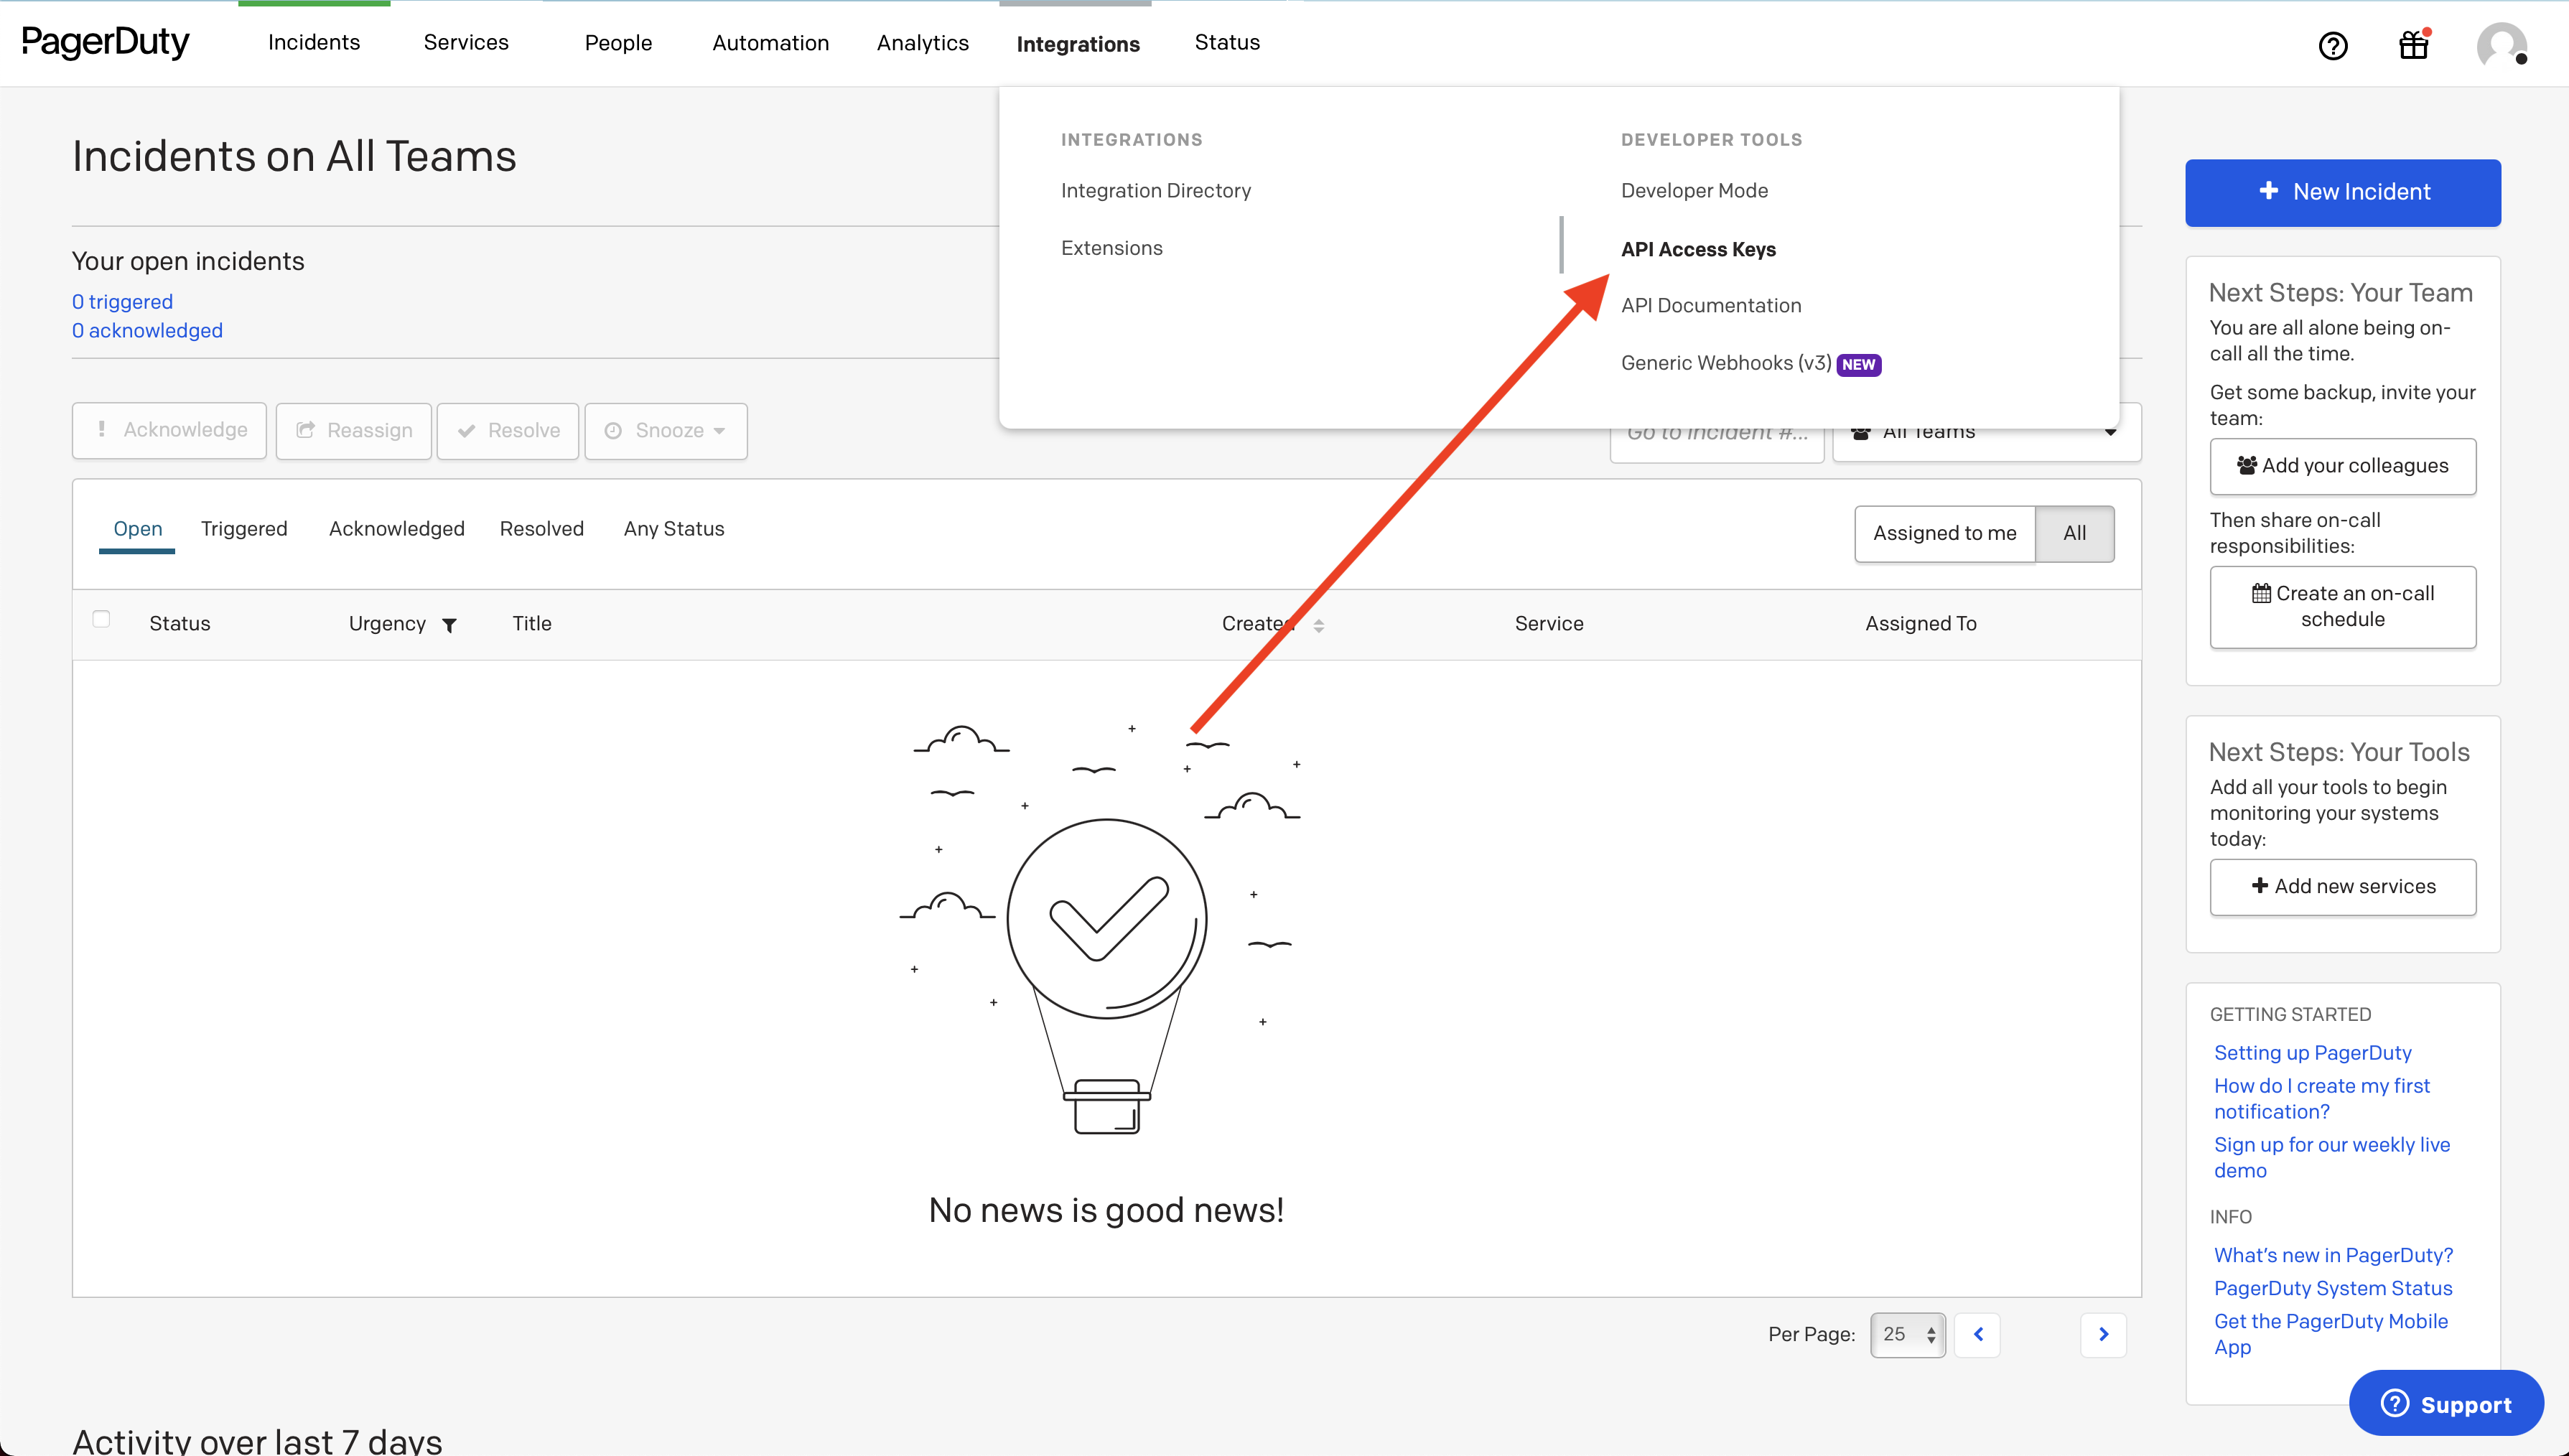Open the 0 acknowledged link

(147, 331)
